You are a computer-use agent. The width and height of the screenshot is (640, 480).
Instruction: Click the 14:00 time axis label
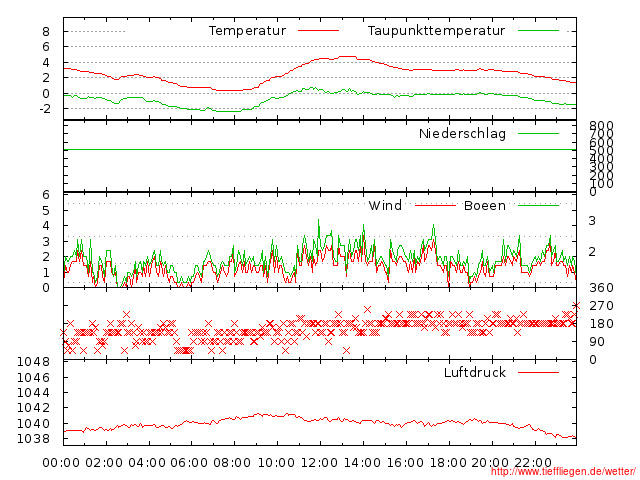coord(362,463)
